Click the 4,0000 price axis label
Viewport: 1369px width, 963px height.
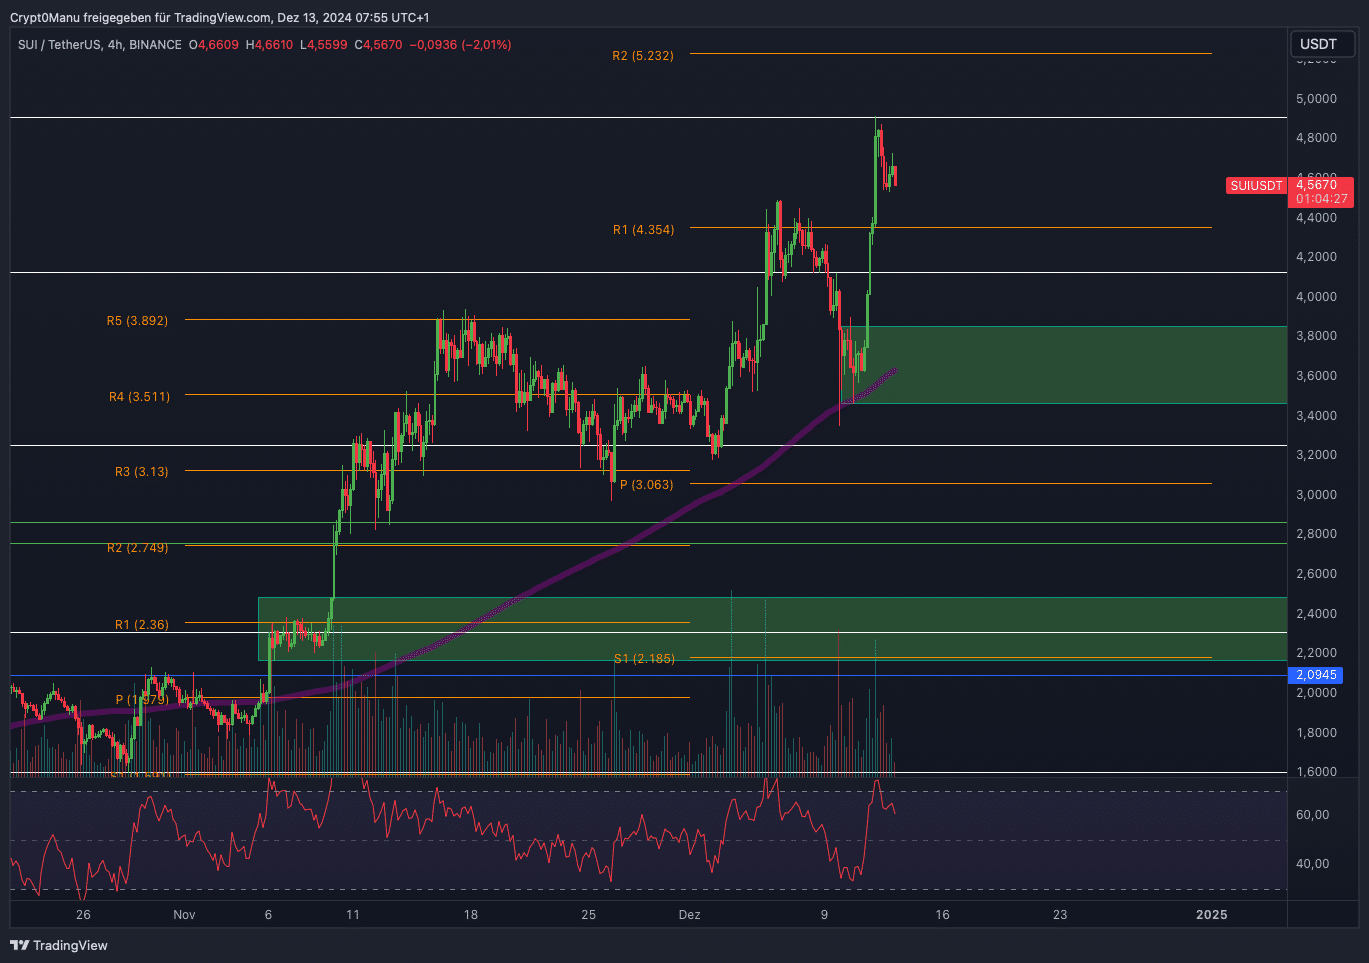[1316, 297]
